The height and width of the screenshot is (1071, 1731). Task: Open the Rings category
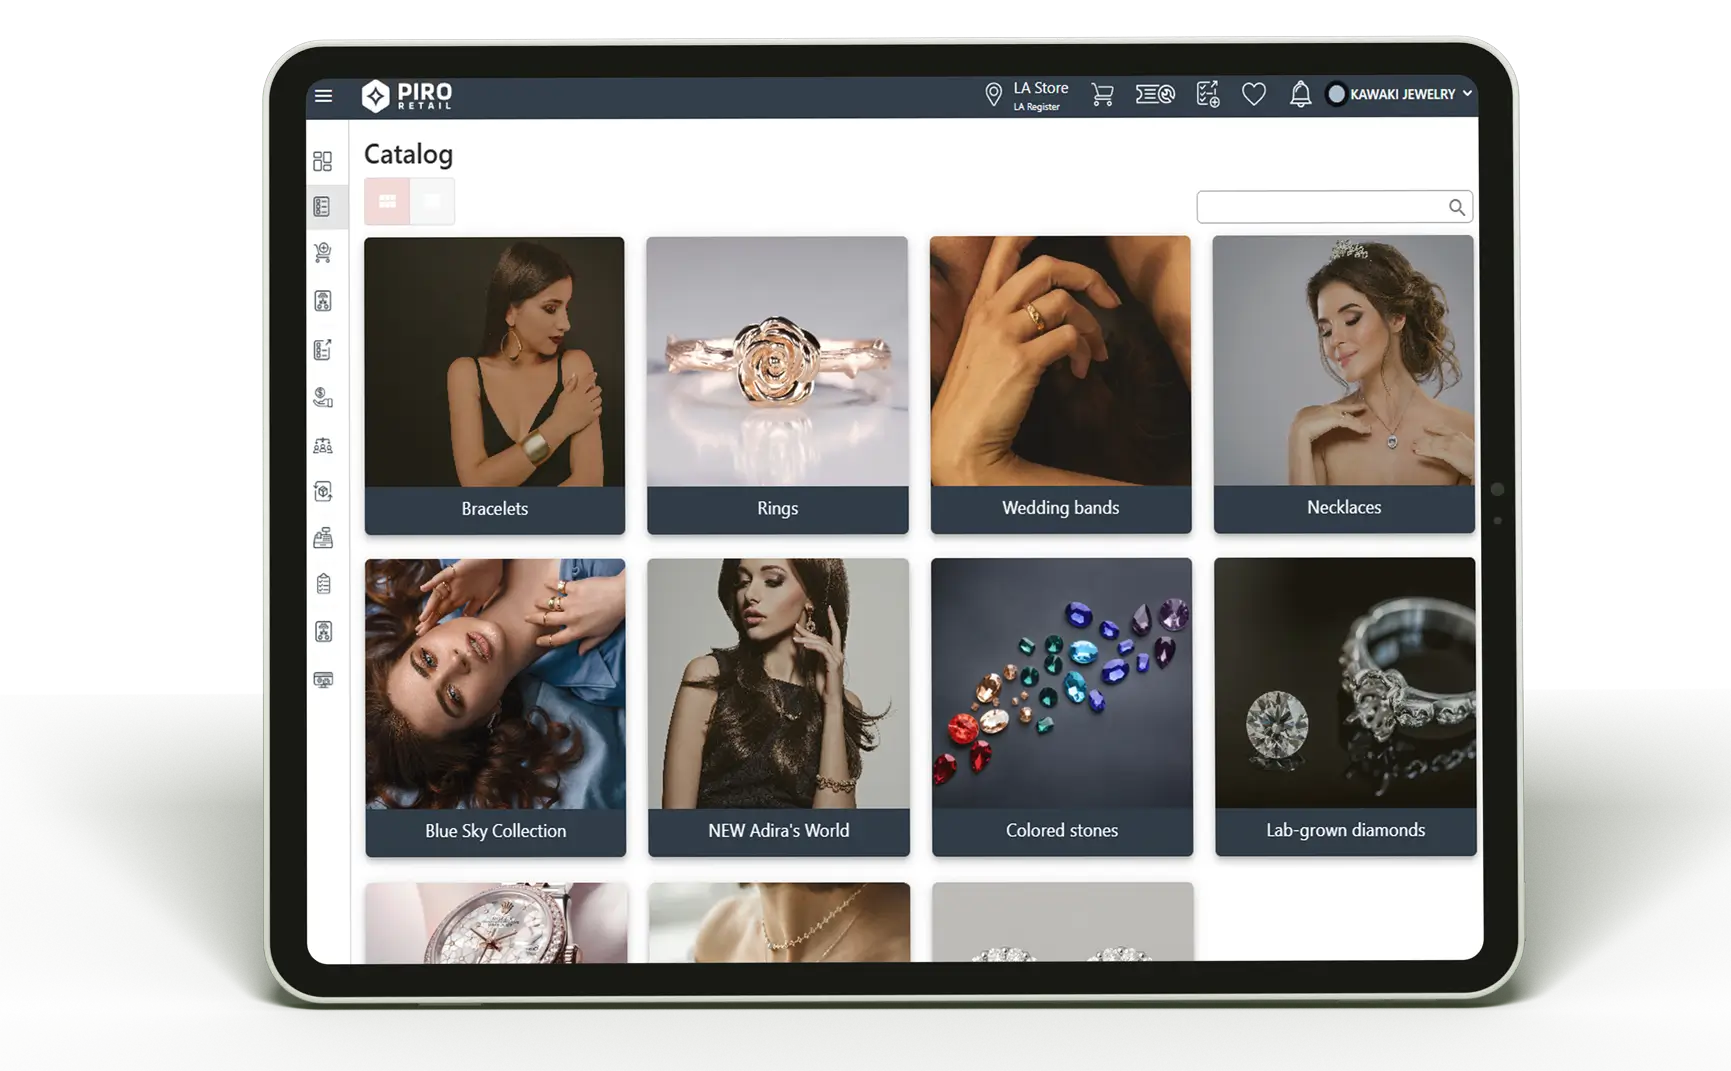778,385
